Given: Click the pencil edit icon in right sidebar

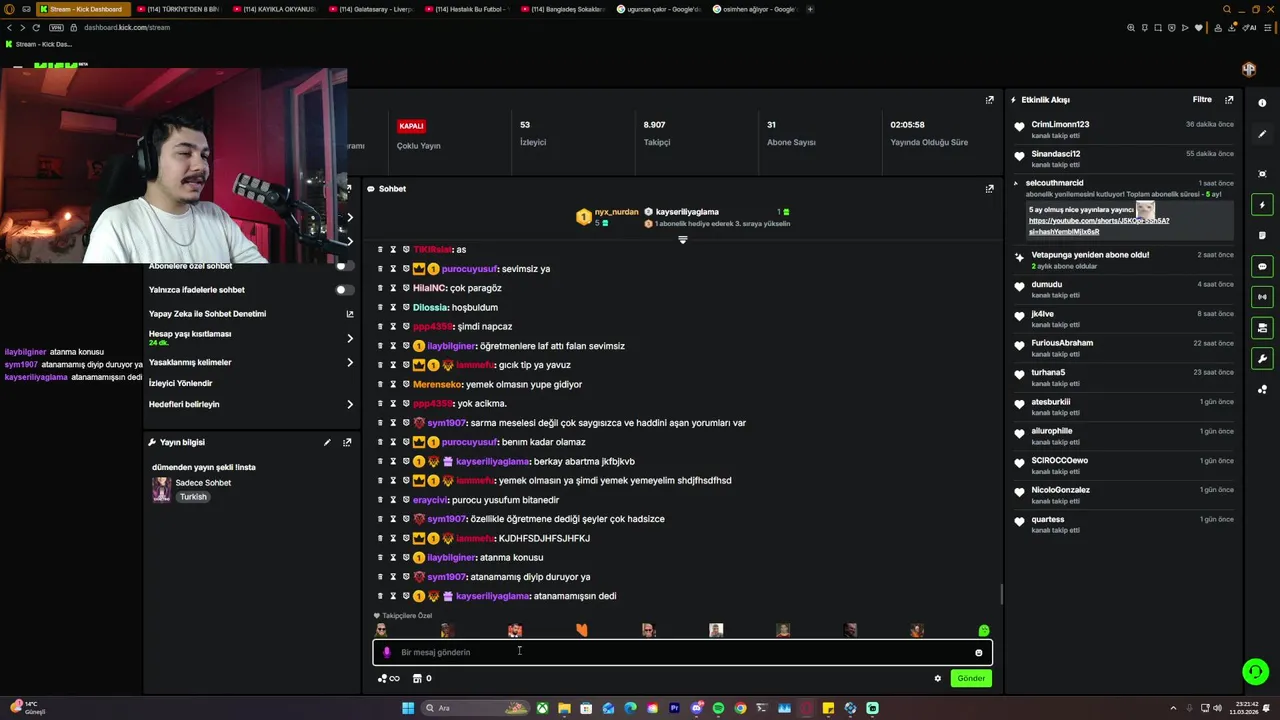Looking at the screenshot, I should click(1262, 134).
